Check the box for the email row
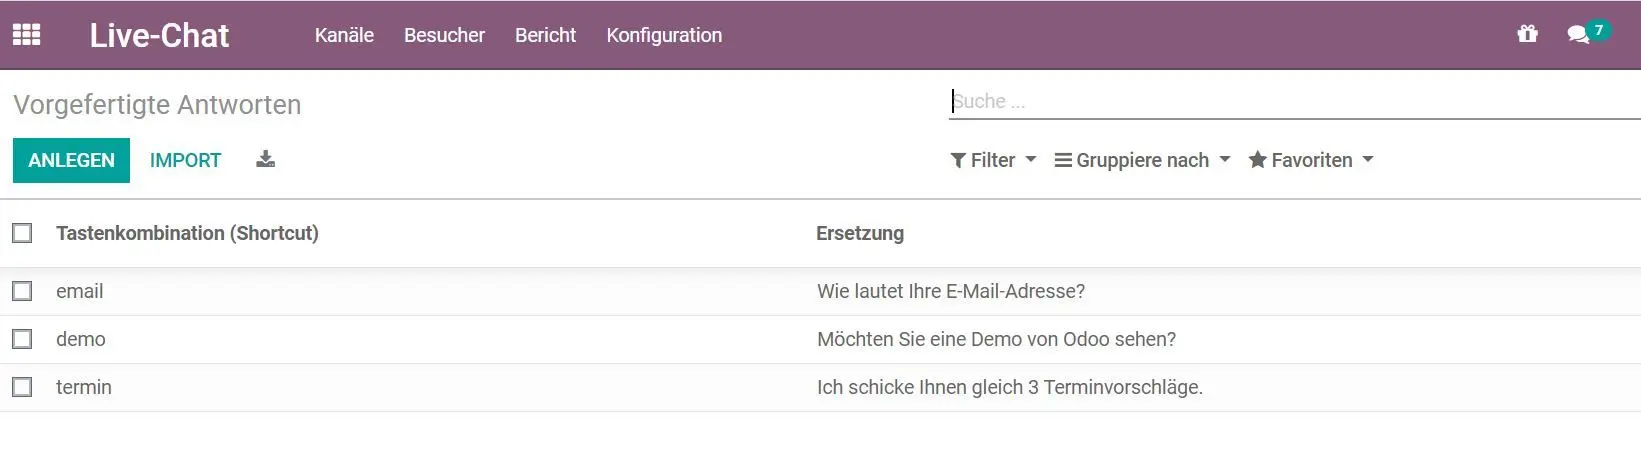Image resolution: width=1641 pixels, height=456 pixels. click(22, 291)
